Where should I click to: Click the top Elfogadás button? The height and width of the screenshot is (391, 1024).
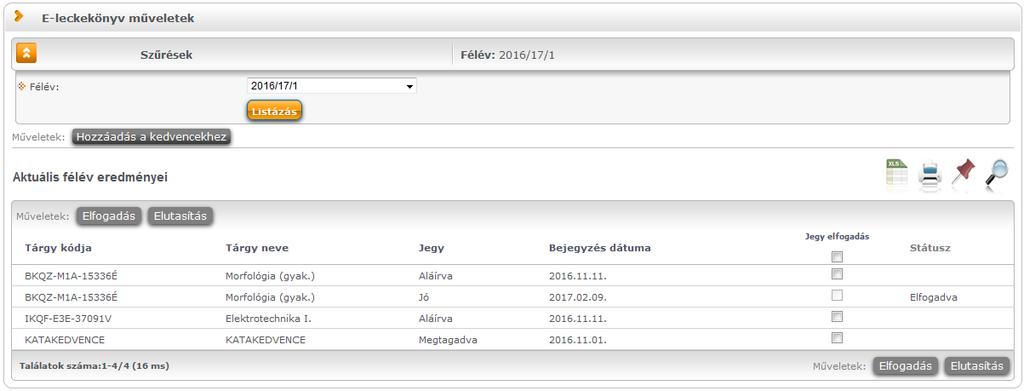(109, 216)
